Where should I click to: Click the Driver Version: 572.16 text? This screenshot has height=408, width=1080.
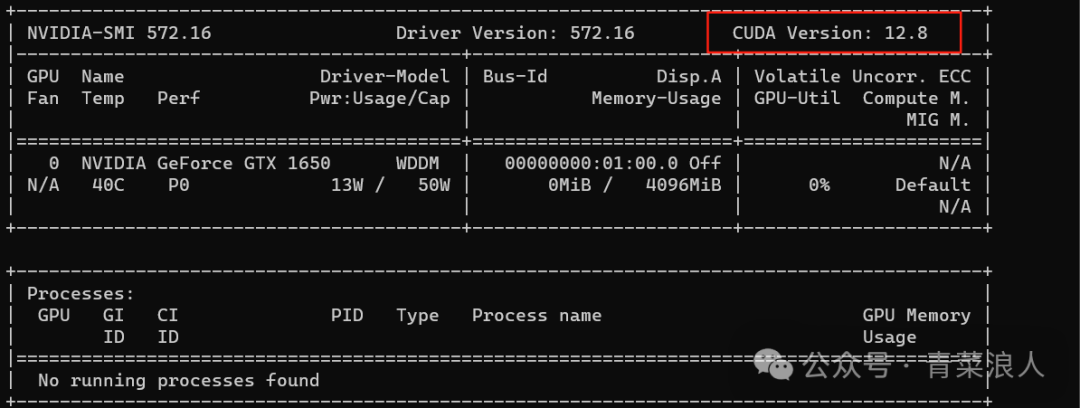(x=515, y=32)
